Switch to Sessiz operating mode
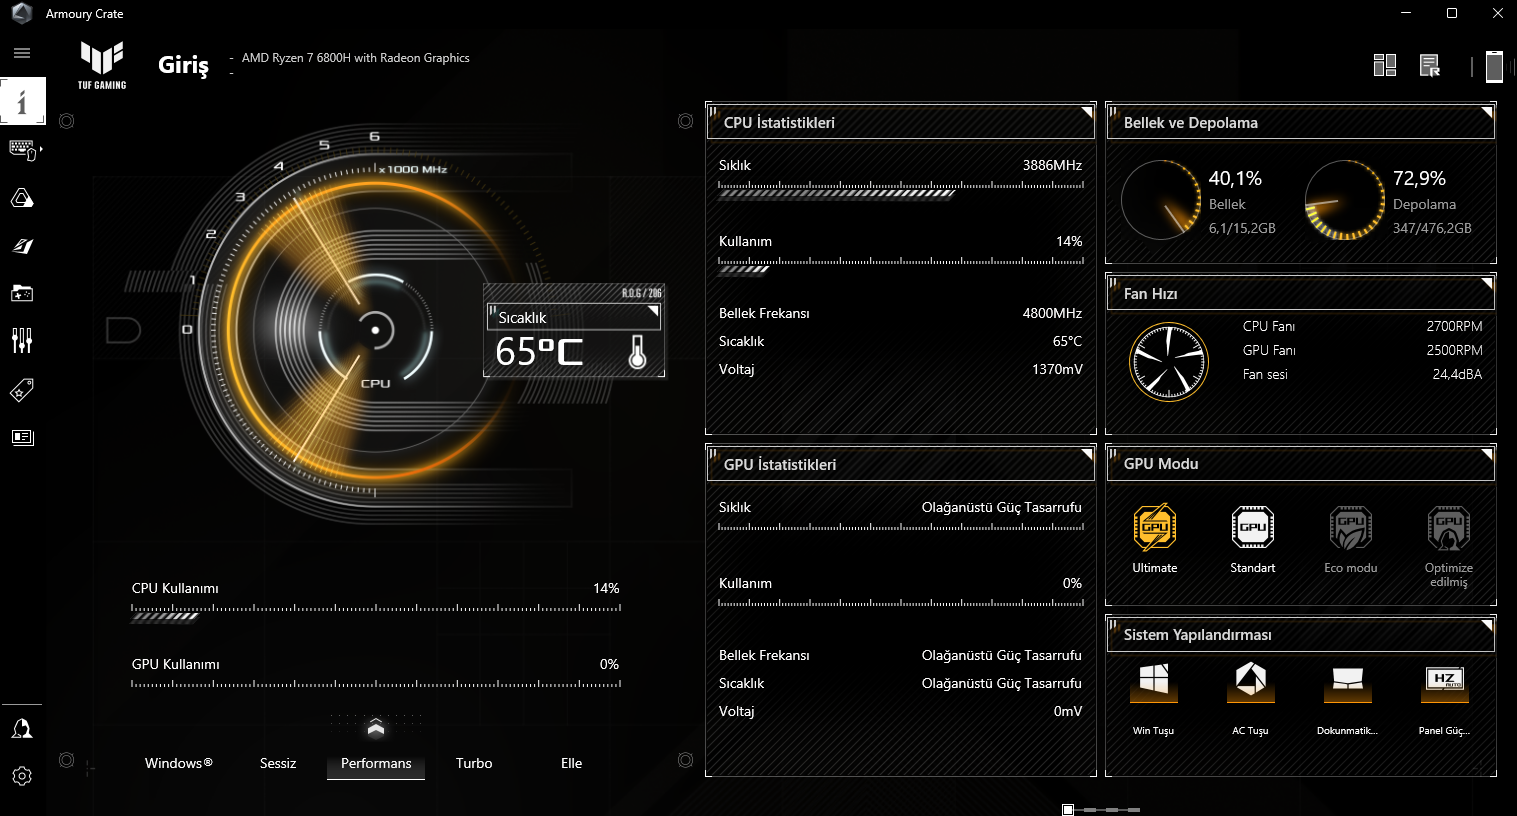The image size is (1517, 816). point(278,763)
